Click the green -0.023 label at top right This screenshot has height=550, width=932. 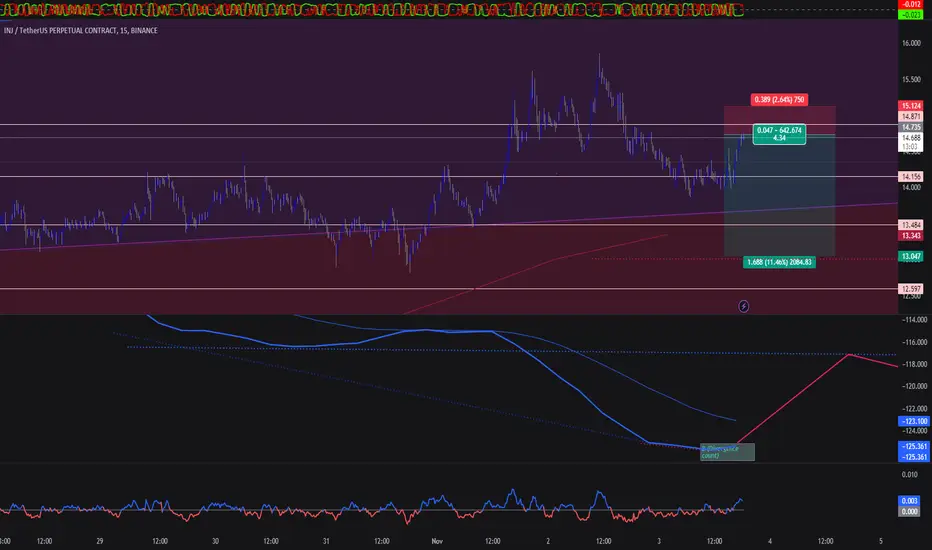[x=911, y=14]
